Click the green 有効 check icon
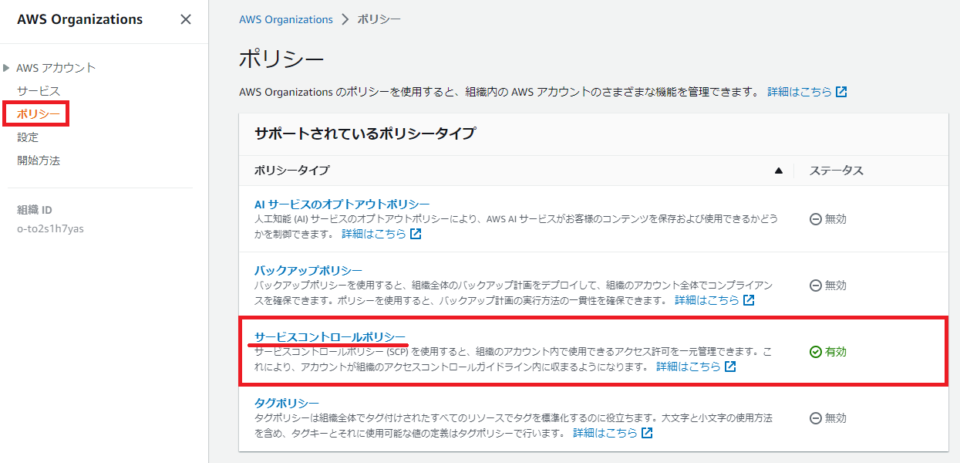This screenshot has width=960, height=463. (815, 352)
